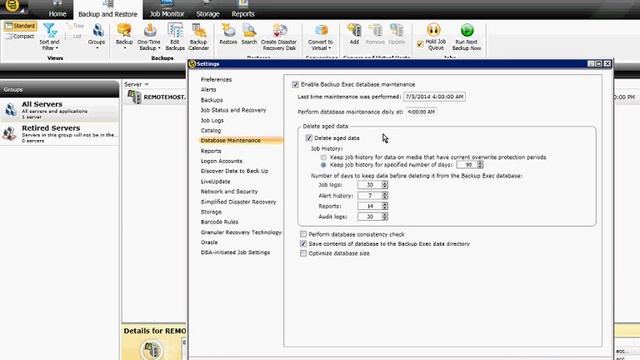
Task: Adjust job history days spinner
Action: pos(480,164)
